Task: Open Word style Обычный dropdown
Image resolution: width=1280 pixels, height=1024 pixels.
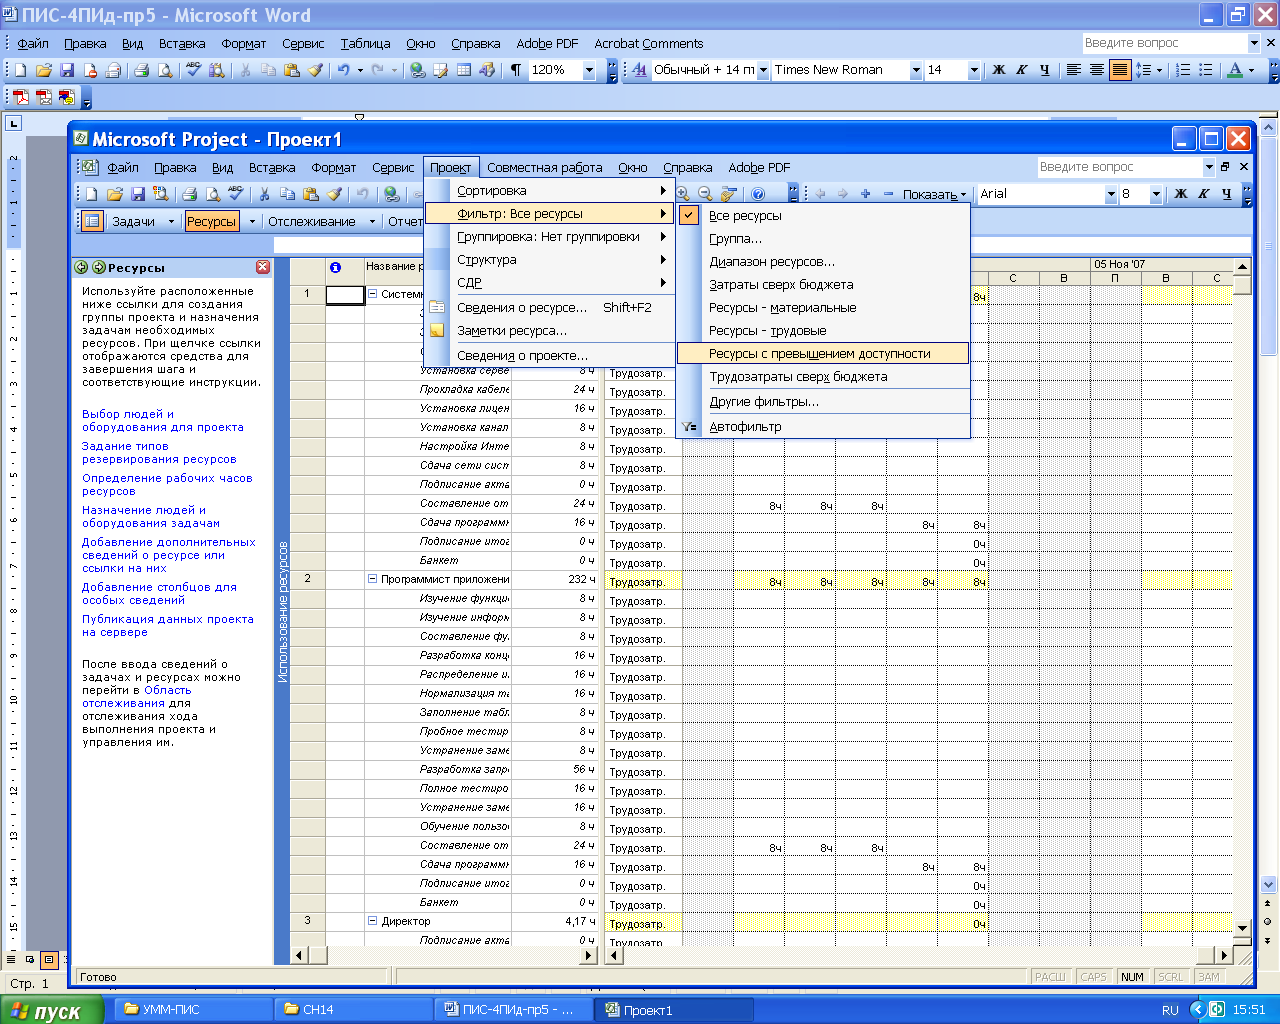Action: (763, 70)
